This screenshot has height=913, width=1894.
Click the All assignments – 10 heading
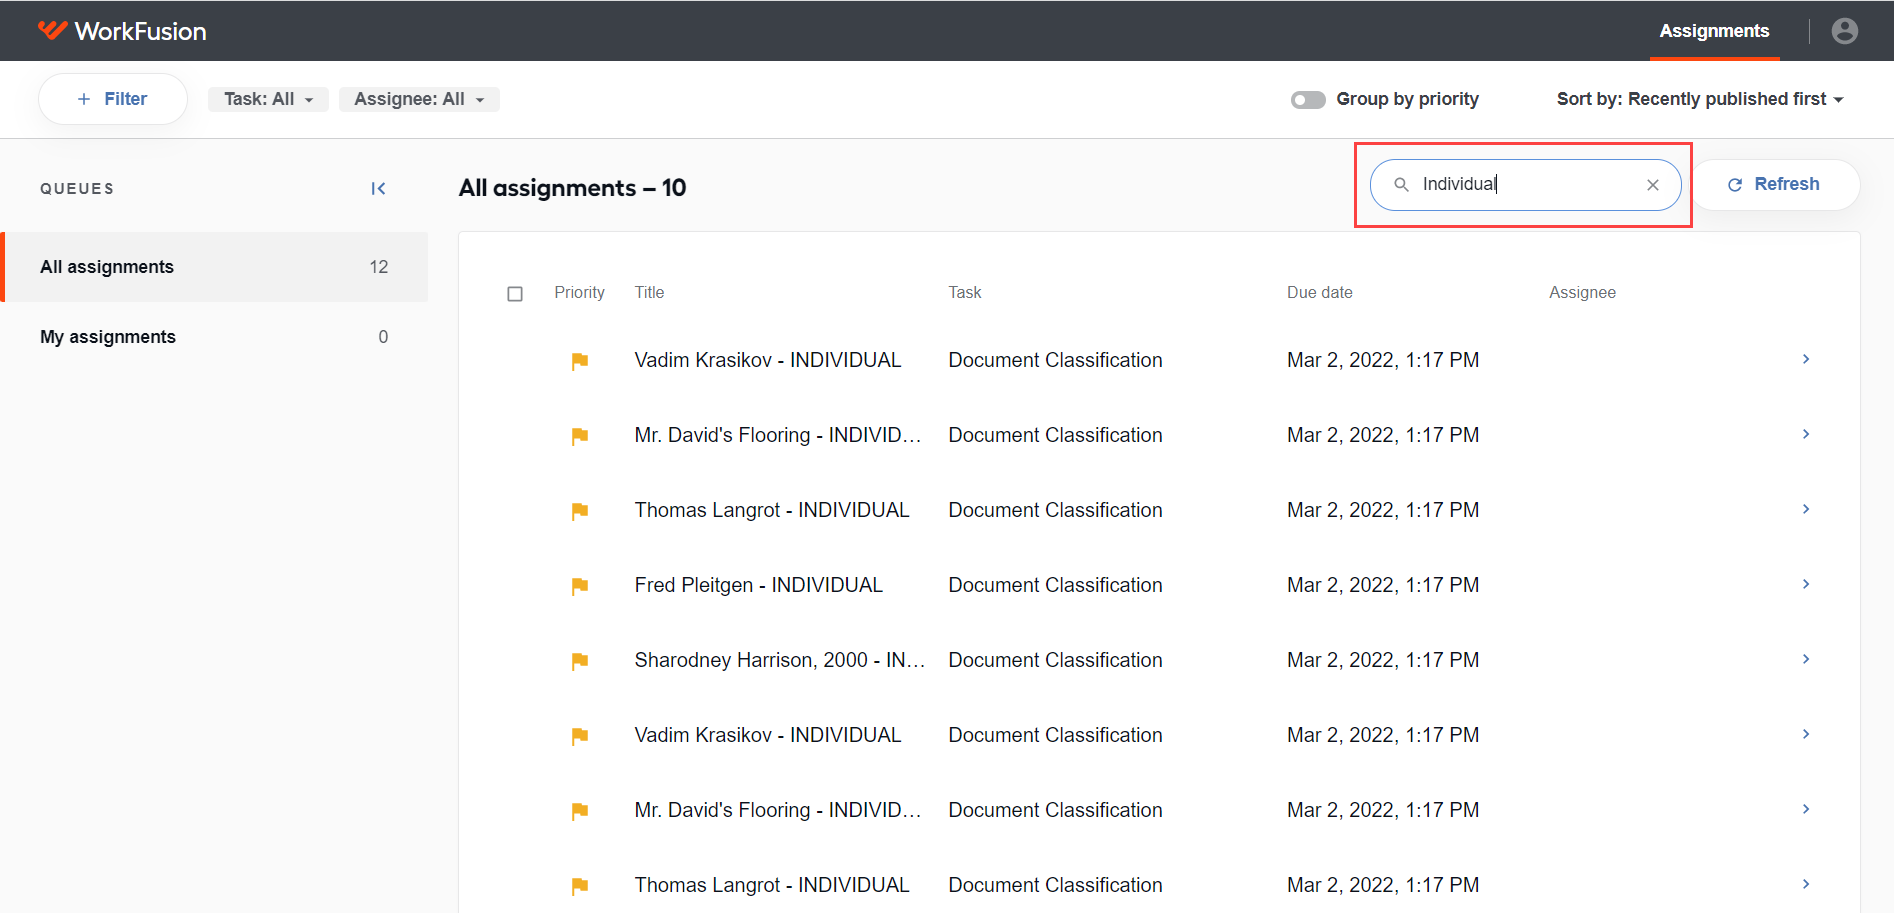click(x=572, y=188)
